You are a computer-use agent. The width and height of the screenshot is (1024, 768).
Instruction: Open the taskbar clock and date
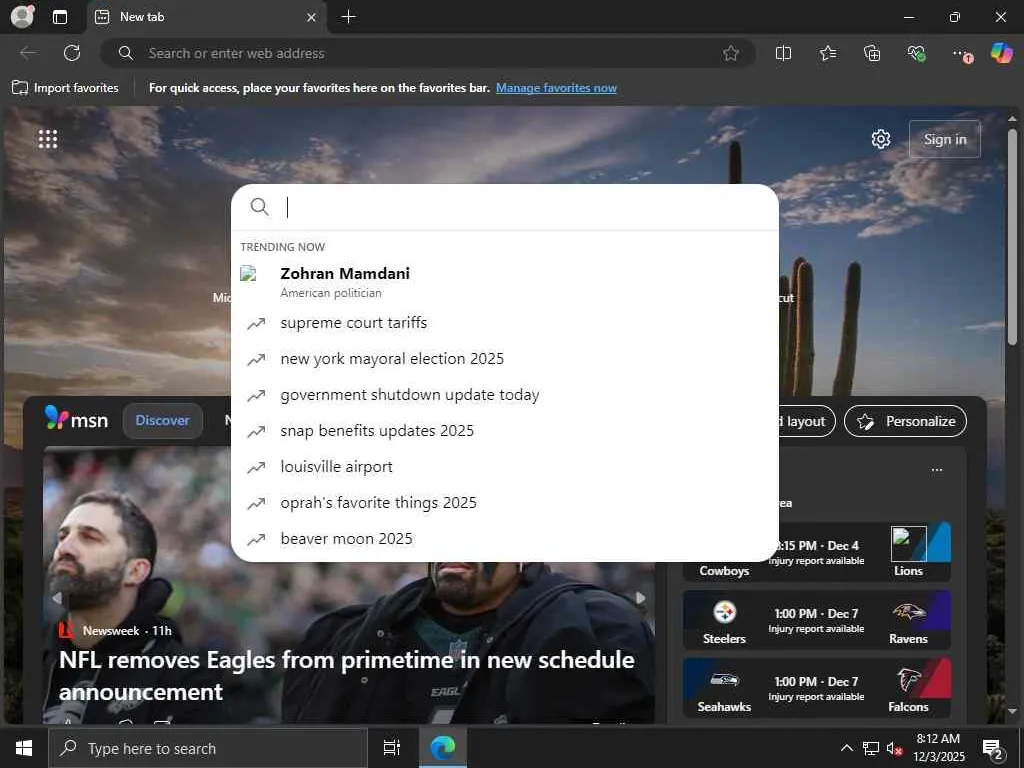click(x=938, y=748)
